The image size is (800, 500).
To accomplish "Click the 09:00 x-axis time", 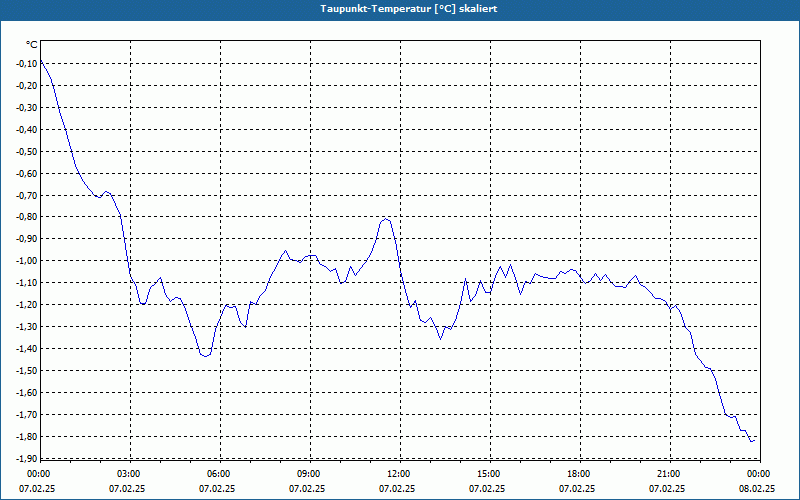I will click(x=308, y=474).
